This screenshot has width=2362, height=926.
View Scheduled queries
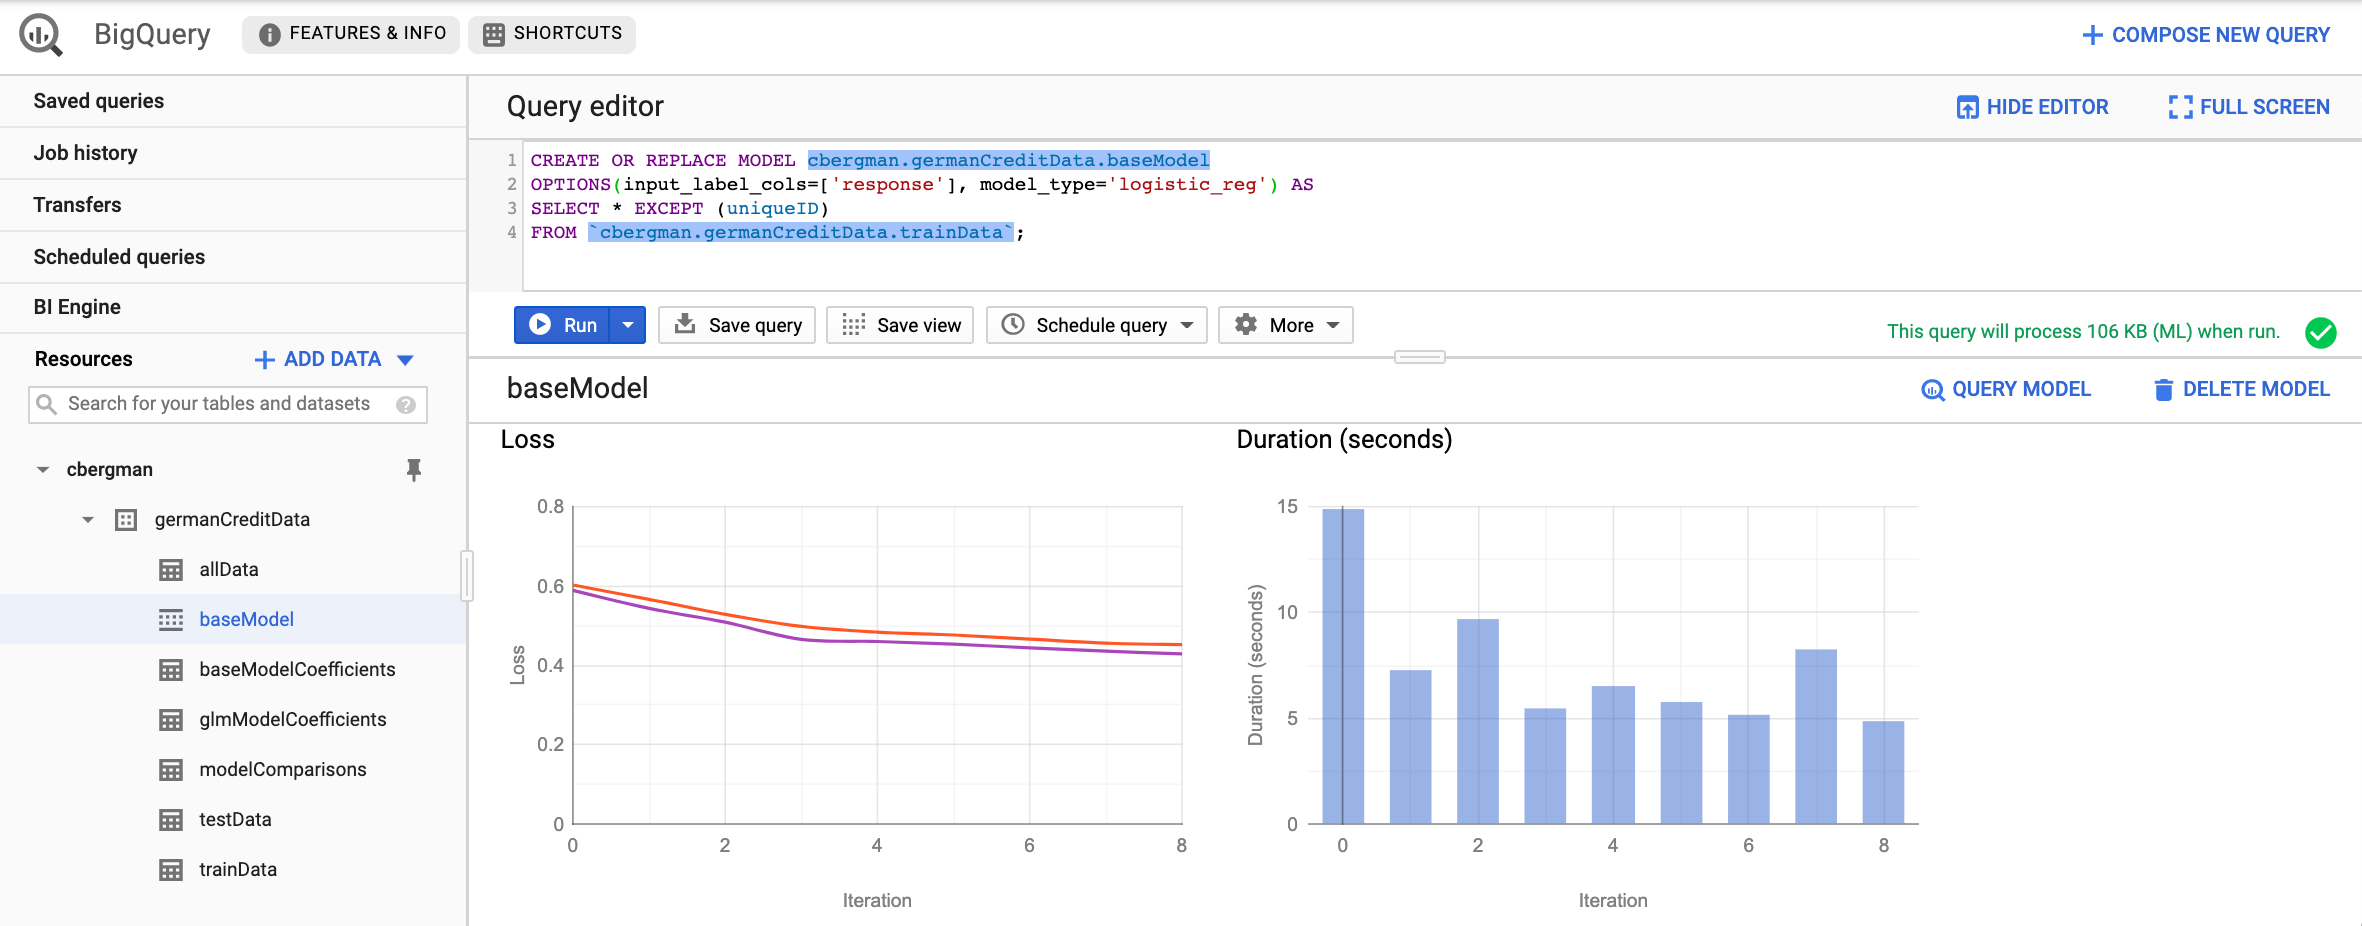click(x=119, y=256)
